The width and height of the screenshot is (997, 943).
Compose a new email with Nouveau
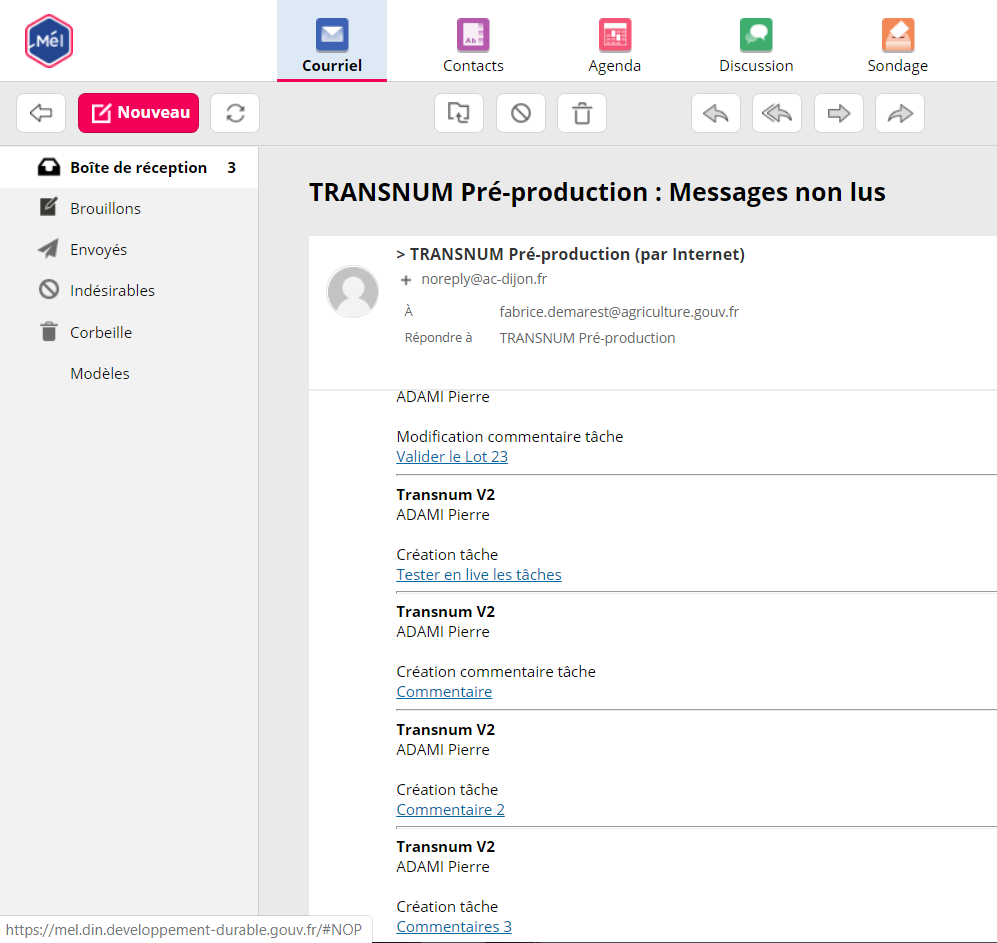pos(139,113)
